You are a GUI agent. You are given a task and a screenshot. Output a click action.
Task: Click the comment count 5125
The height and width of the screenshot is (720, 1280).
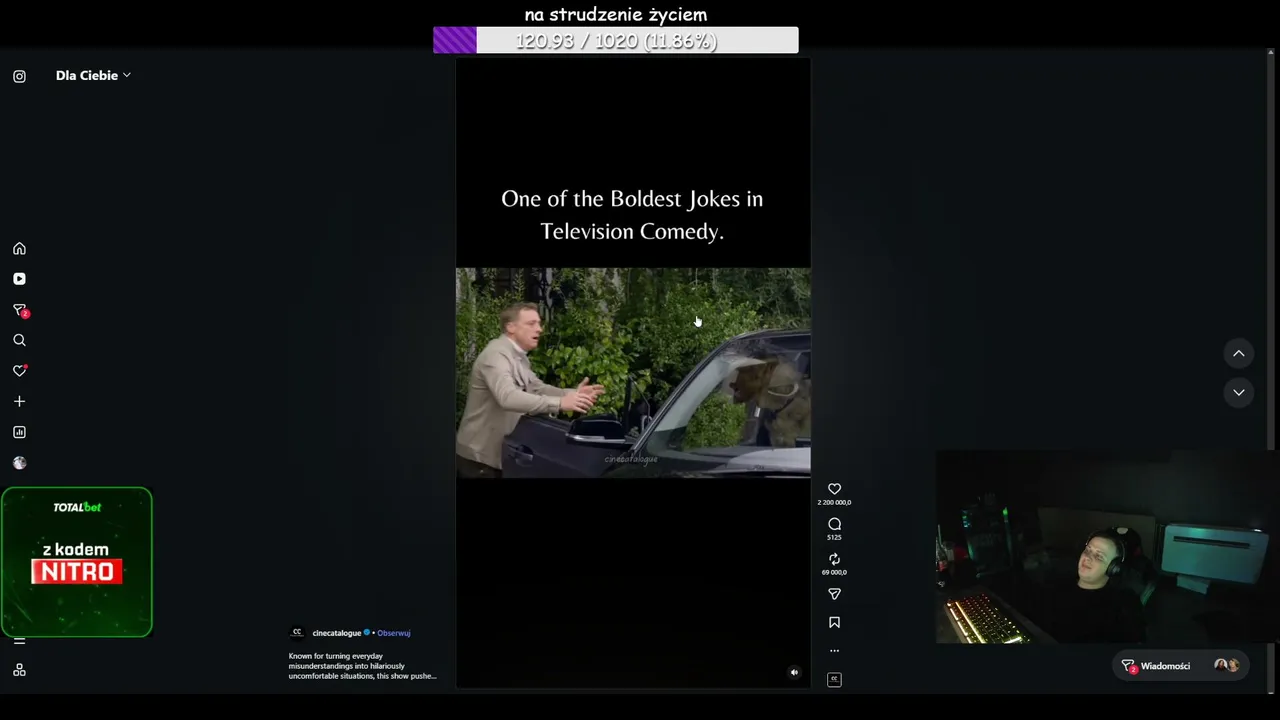click(x=834, y=537)
